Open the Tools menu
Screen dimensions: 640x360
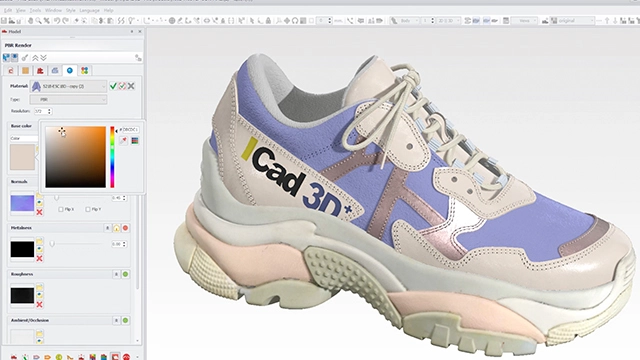[35, 10]
